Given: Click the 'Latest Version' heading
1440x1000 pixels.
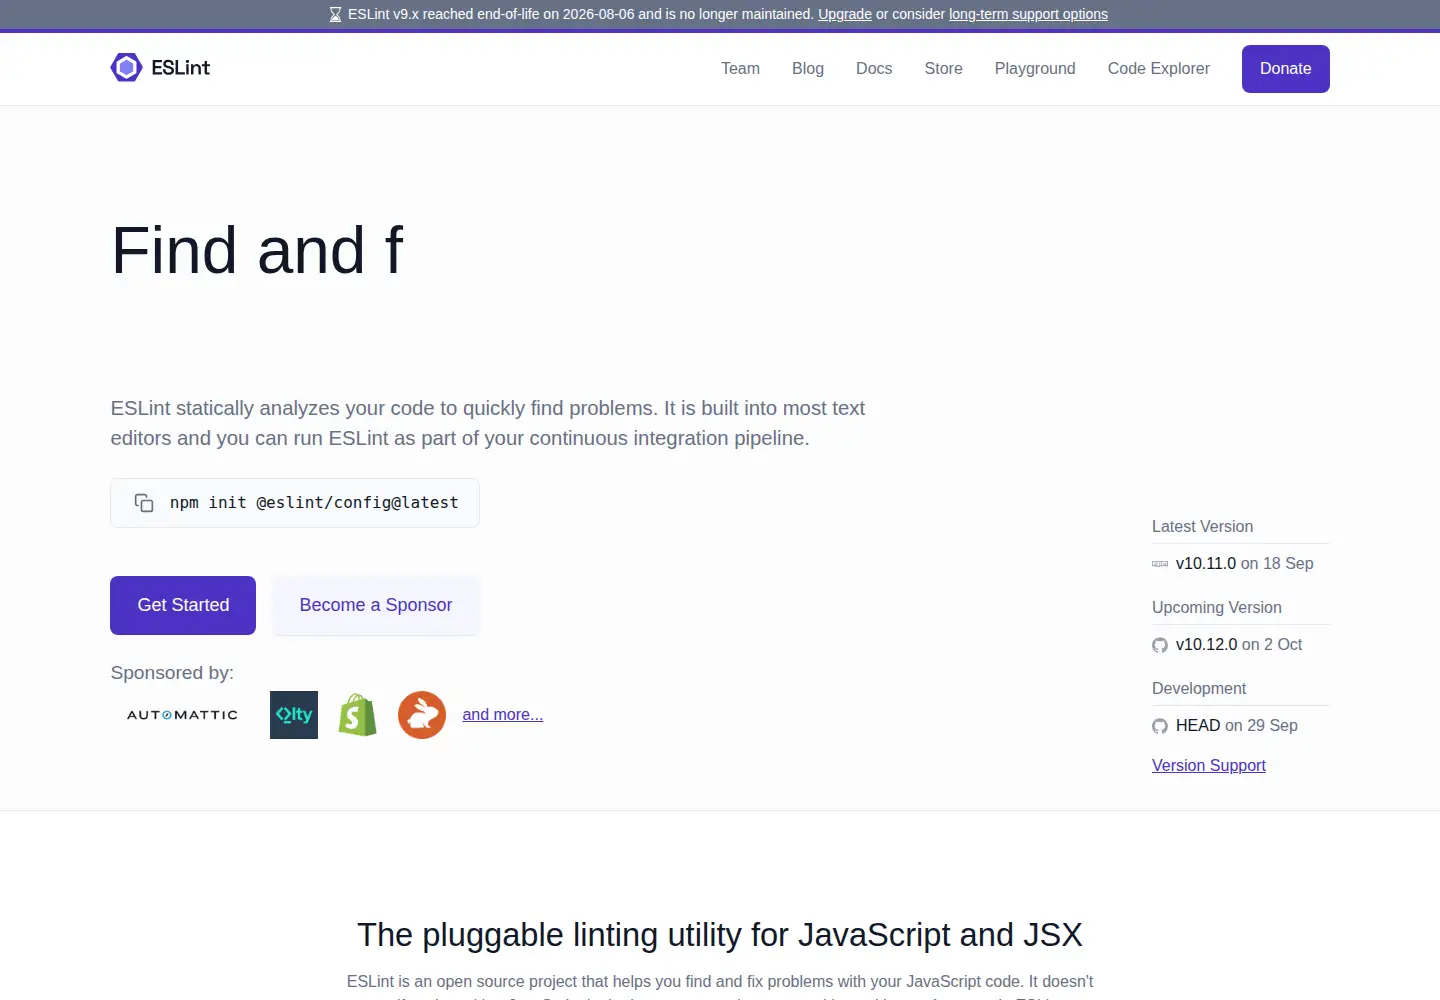Looking at the screenshot, I should 1202,527.
